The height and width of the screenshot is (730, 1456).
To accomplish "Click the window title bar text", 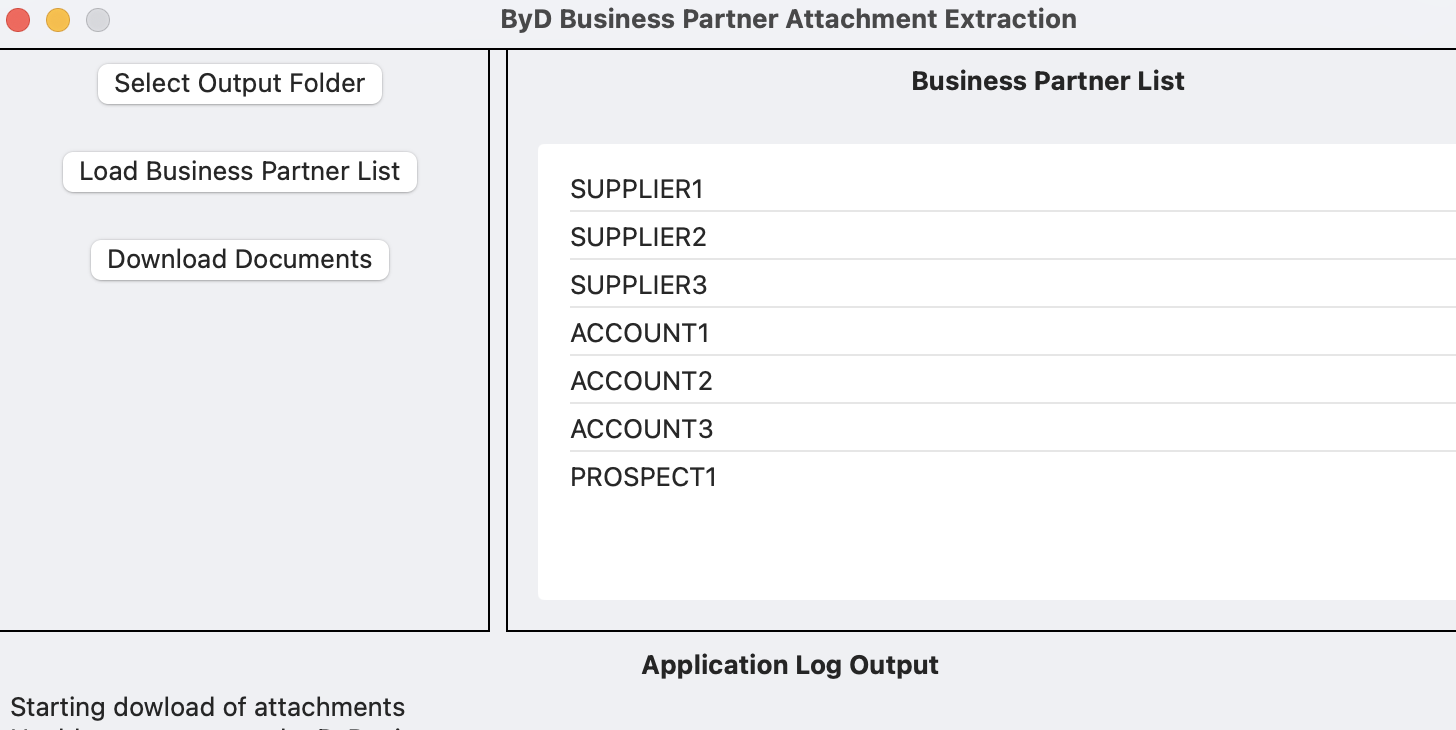I will click(788, 19).
